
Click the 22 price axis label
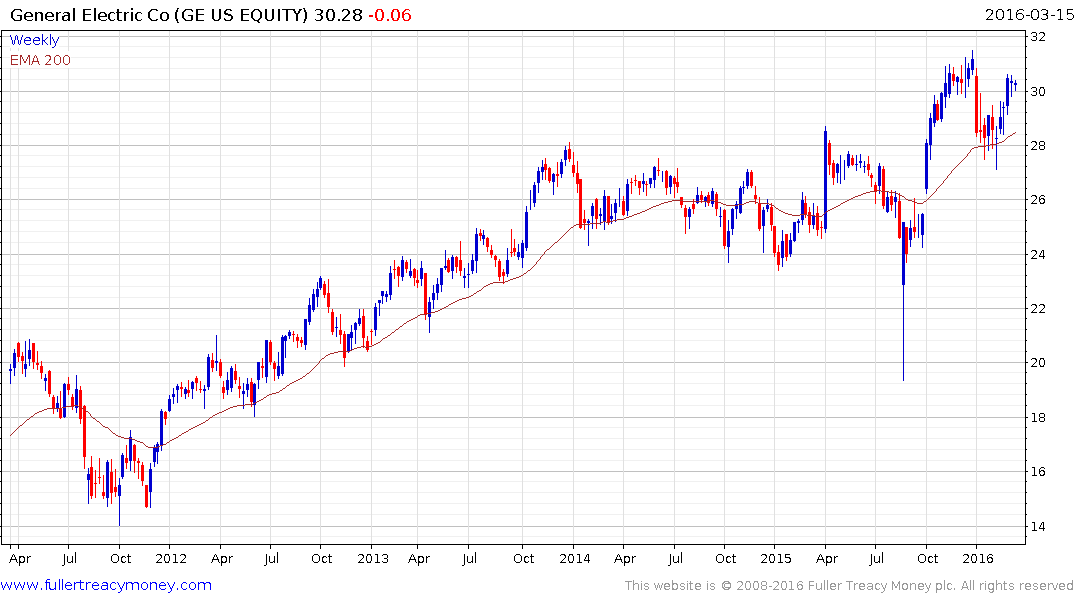coord(1038,309)
